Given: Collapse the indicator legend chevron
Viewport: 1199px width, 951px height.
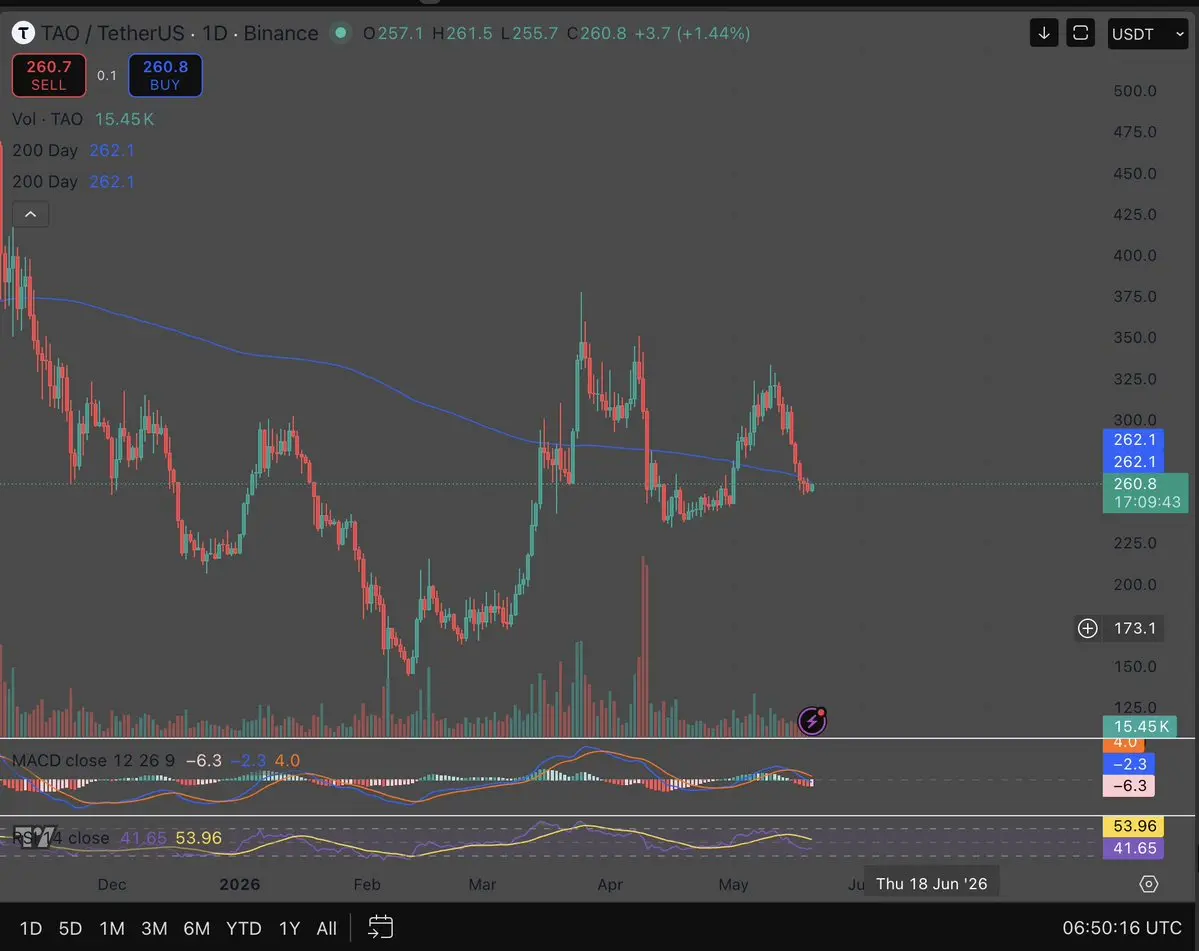Looking at the screenshot, I should (x=31, y=214).
